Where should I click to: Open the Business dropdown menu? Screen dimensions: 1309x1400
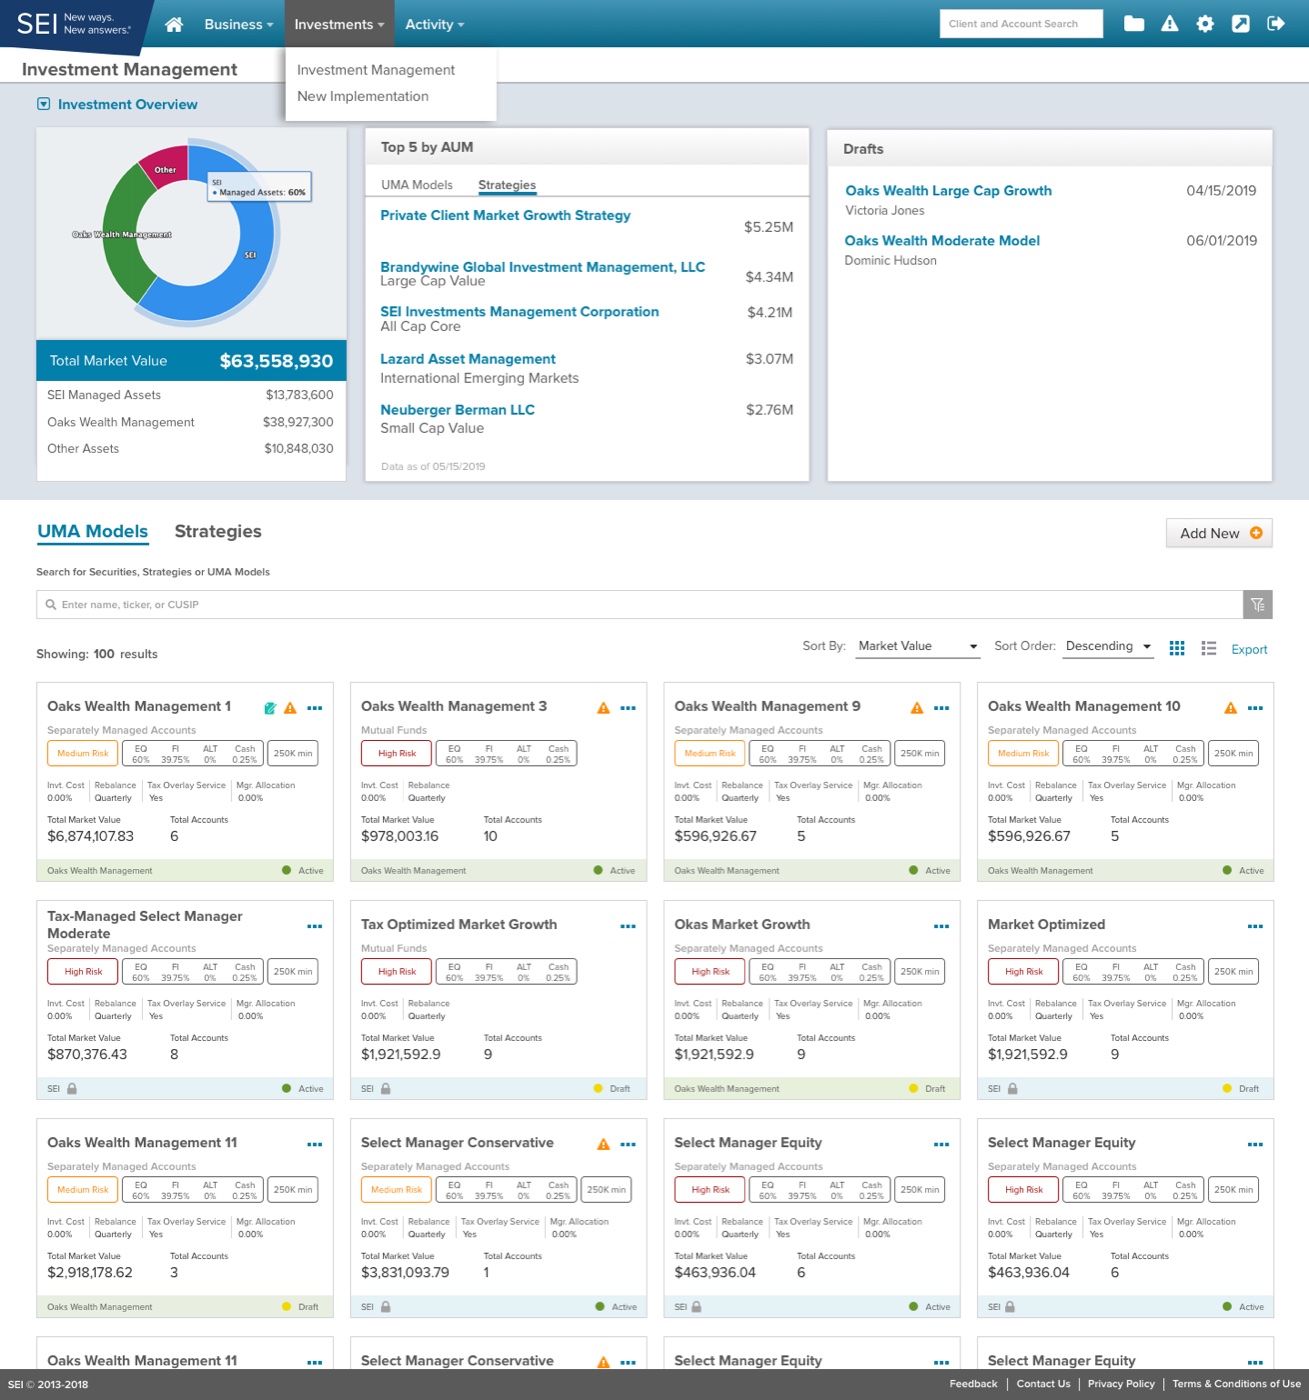click(x=238, y=24)
